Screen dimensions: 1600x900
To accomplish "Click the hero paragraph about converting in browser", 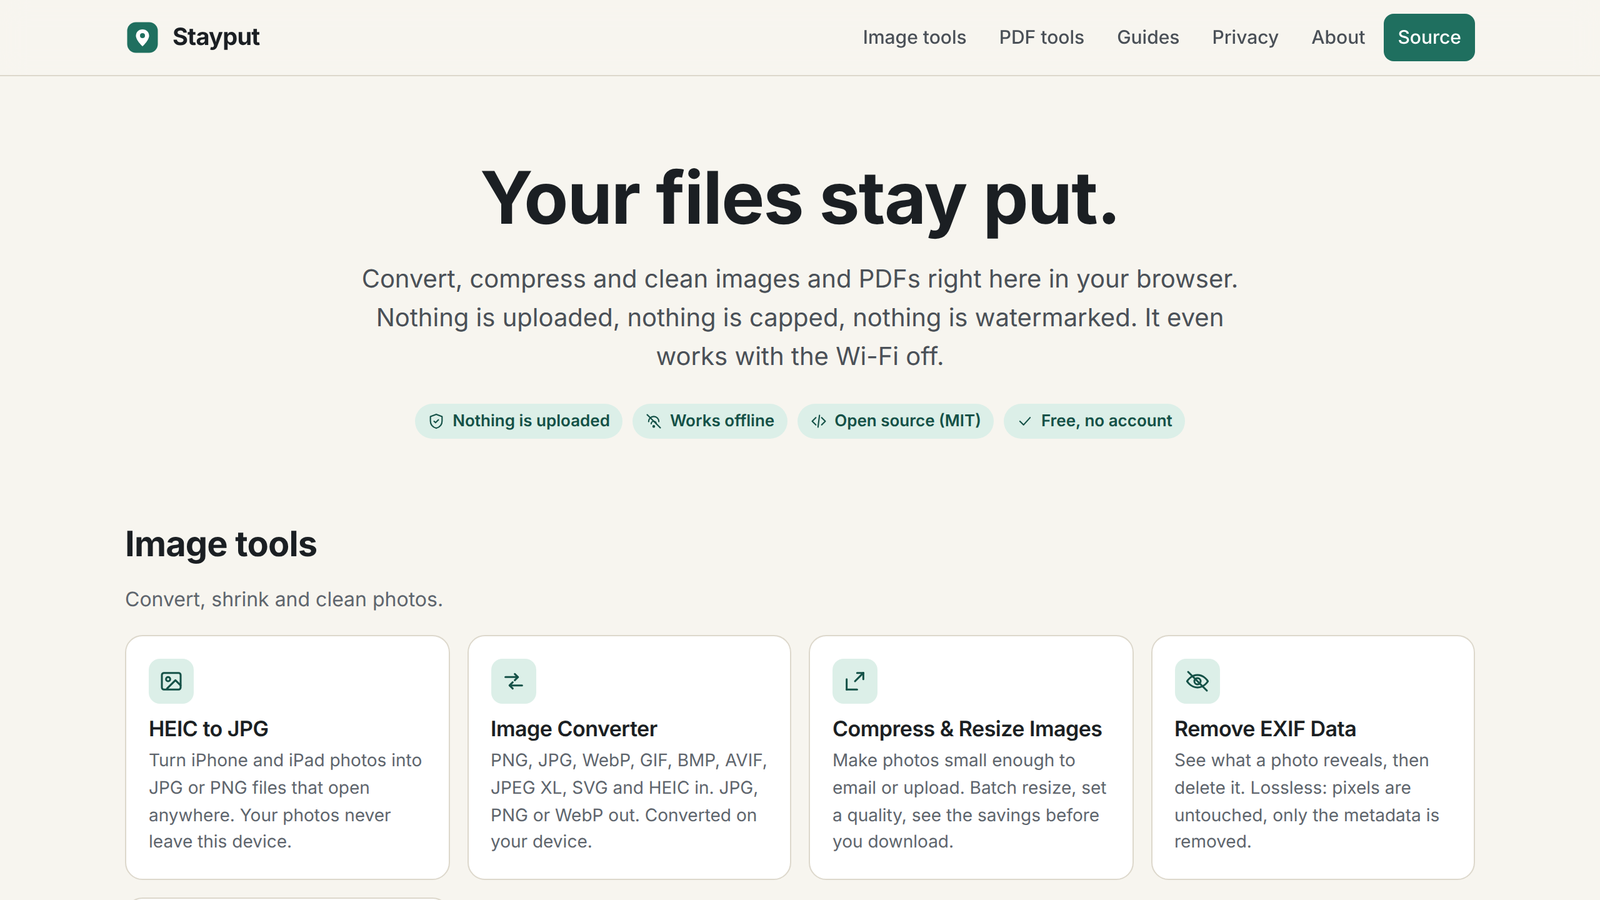I will (800, 317).
